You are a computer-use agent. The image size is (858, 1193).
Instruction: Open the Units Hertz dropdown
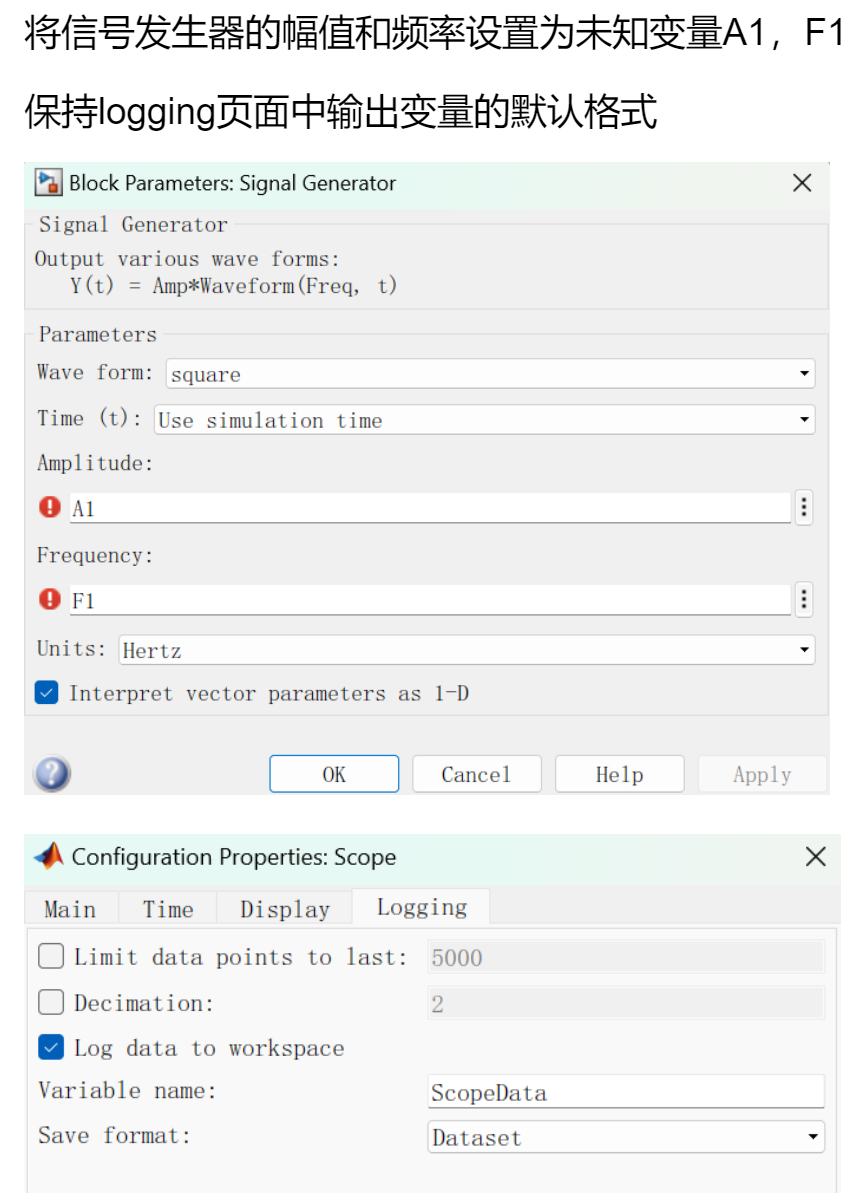466,650
